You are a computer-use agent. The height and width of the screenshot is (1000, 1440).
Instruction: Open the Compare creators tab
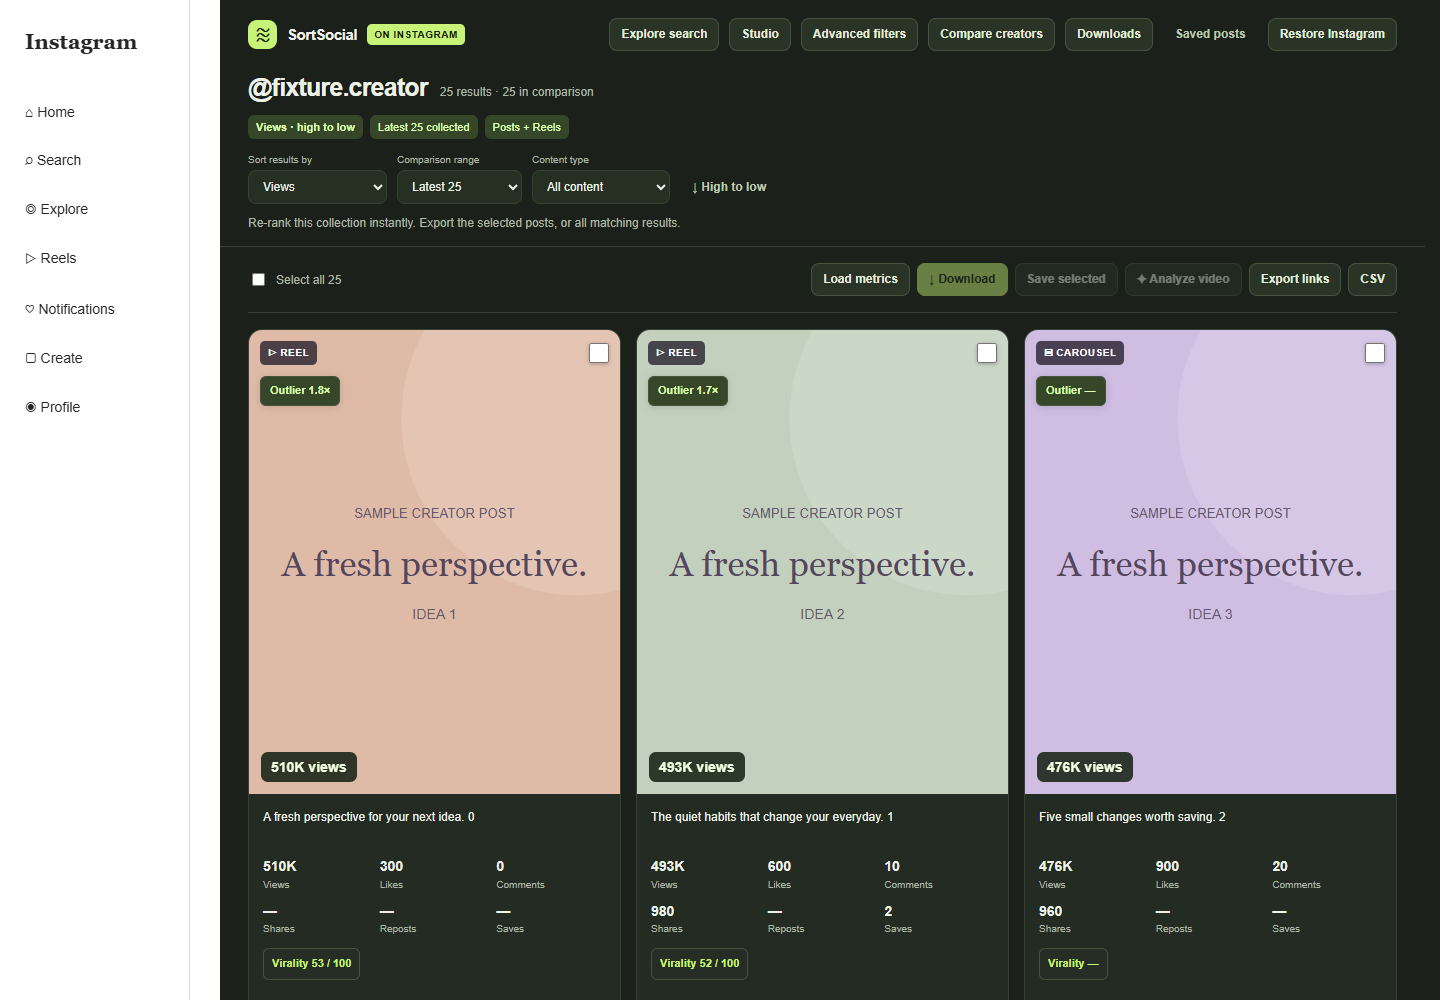(x=991, y=34)
